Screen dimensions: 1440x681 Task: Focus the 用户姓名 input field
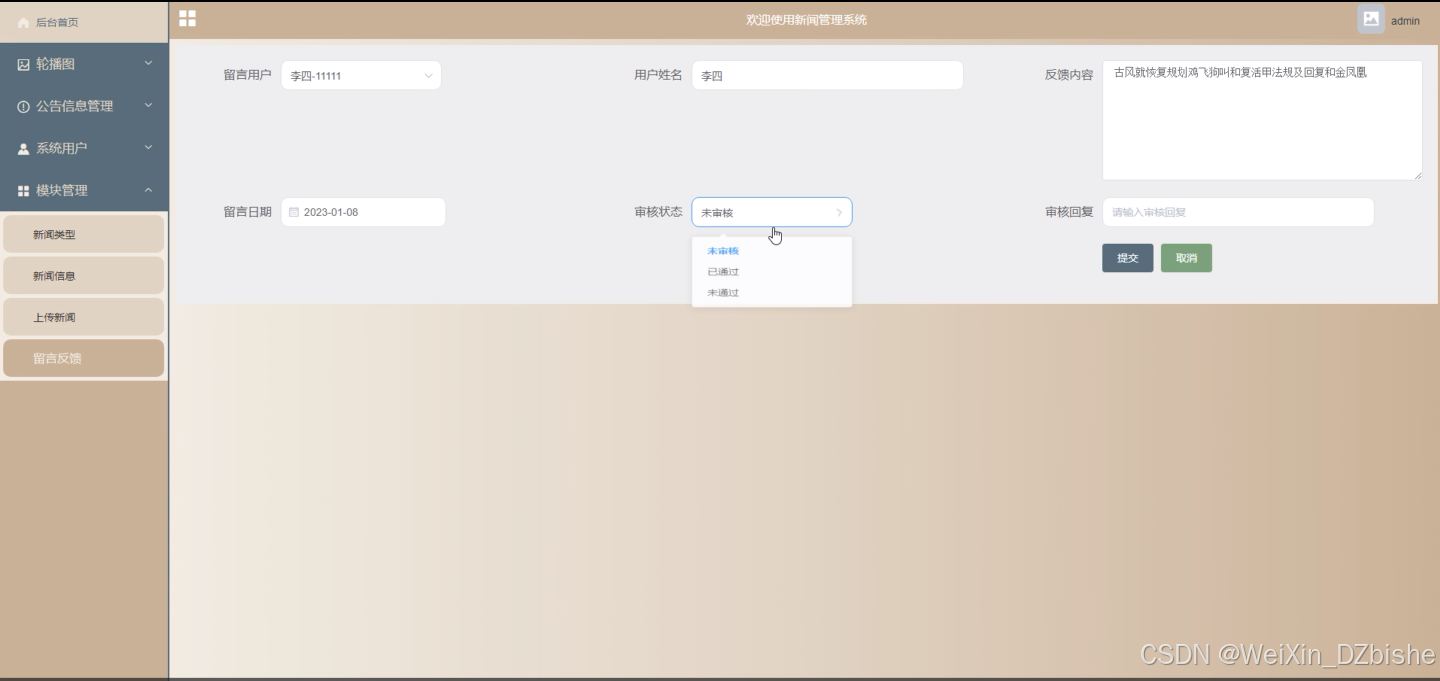pyautogui.click(x=827, y=75)
